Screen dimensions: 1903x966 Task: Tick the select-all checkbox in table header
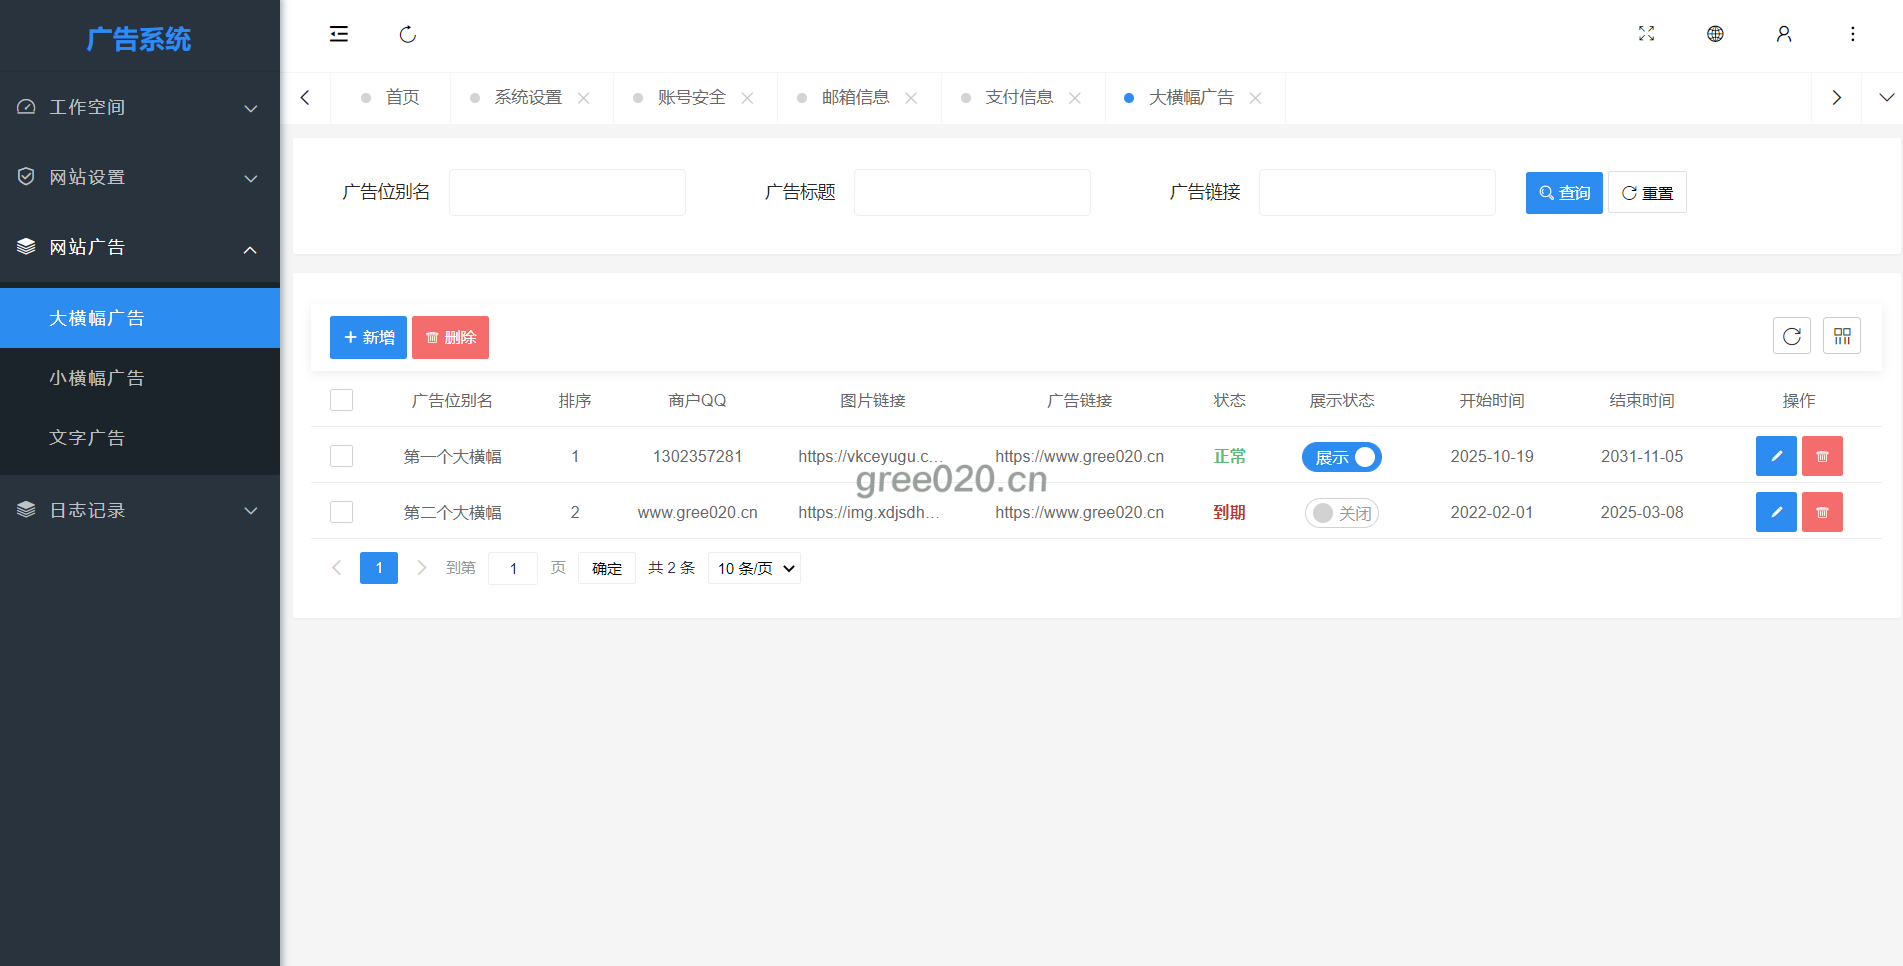click(342, 400)
